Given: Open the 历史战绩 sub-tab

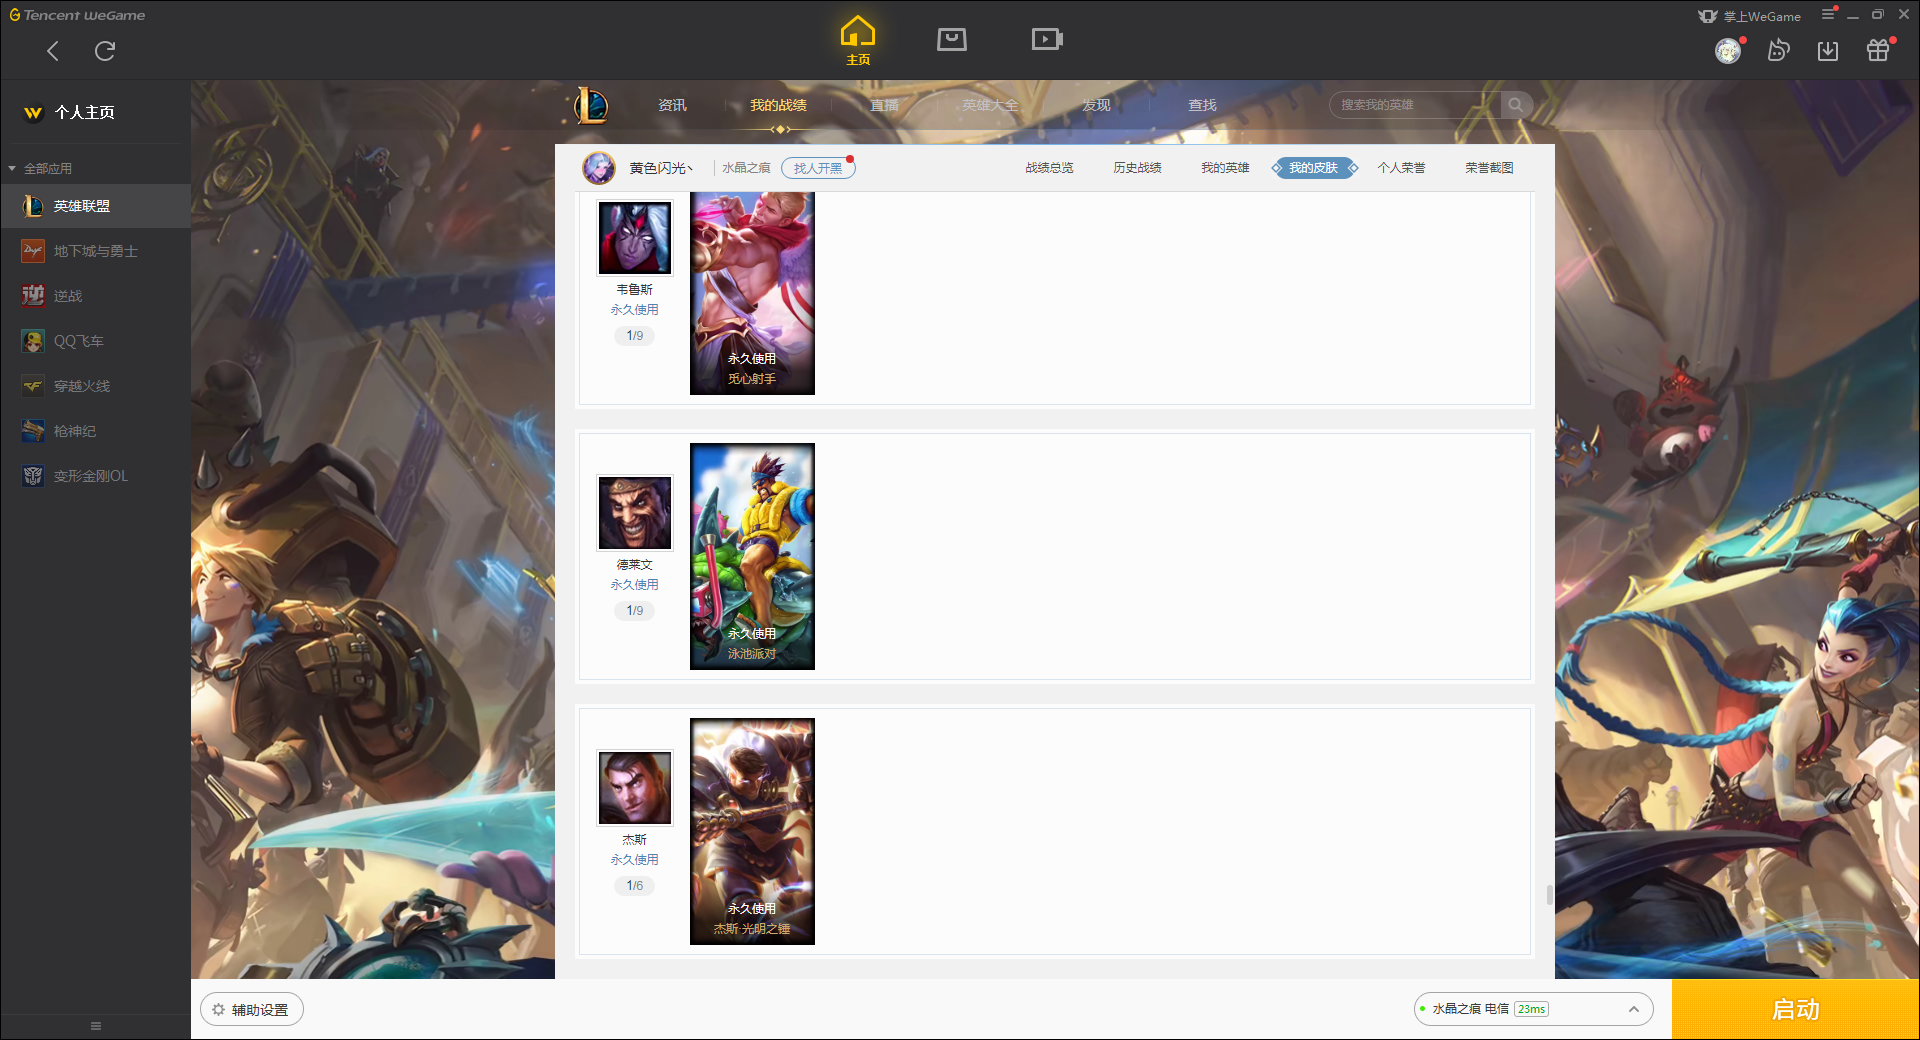Looking at the screenshot, I should pyautogui.click(x=1137, y=168).
